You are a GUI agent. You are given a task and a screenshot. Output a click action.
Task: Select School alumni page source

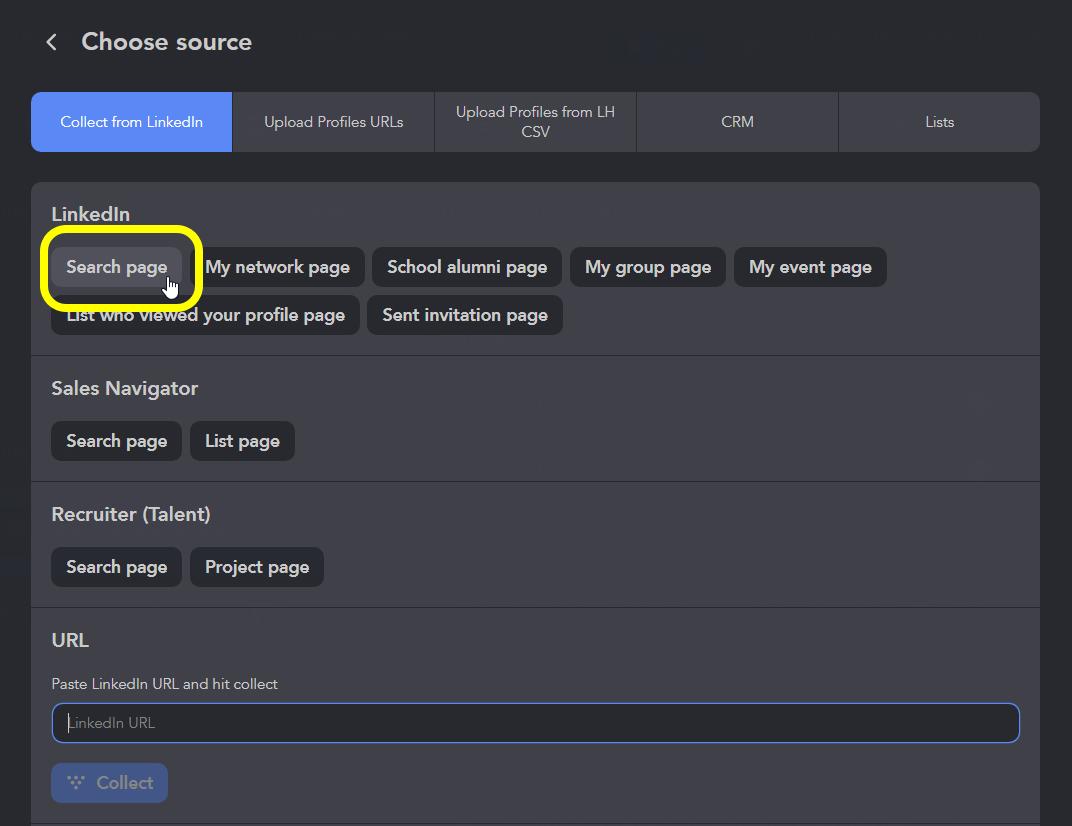pos(467,267)
